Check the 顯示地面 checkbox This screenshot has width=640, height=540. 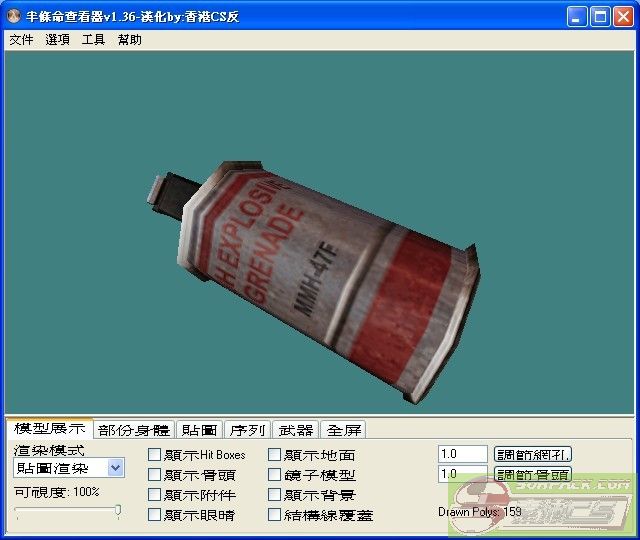click(275, 455)
